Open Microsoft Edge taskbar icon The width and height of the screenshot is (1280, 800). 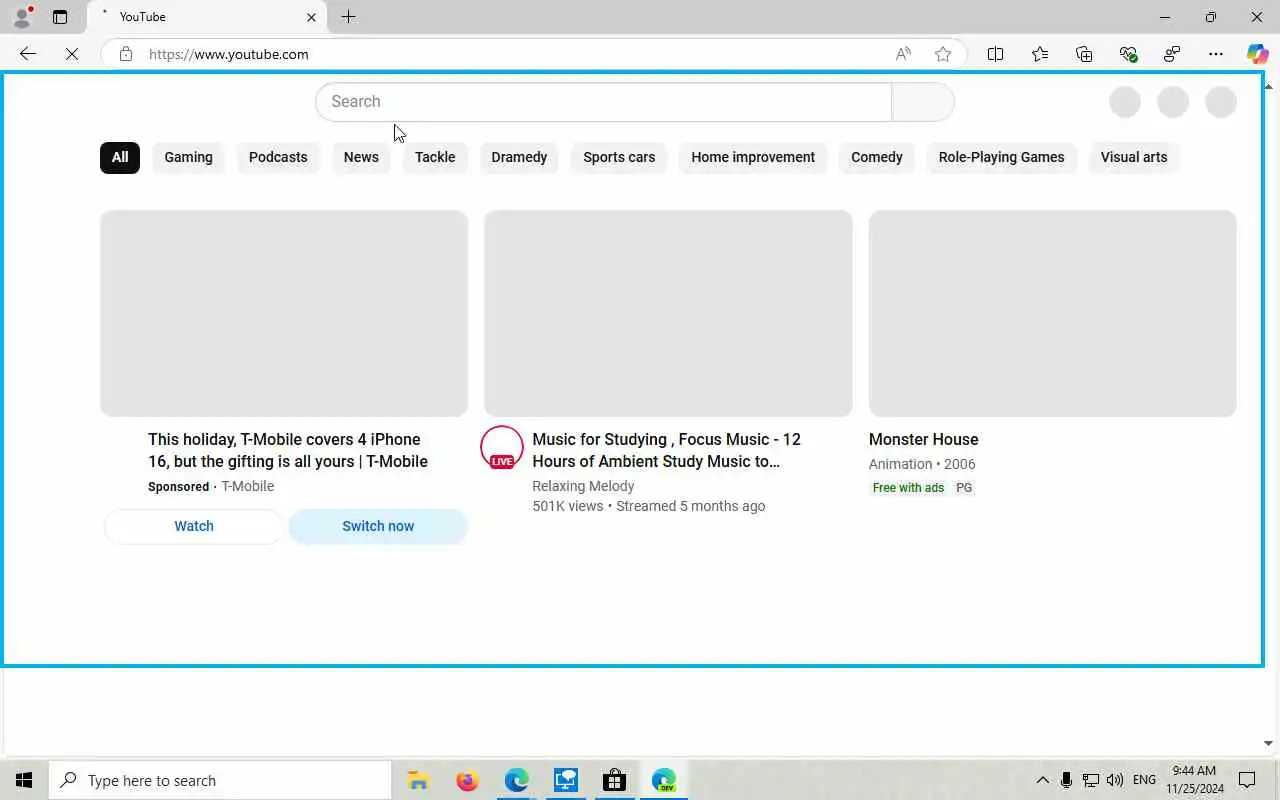click(x=516, y=780)
